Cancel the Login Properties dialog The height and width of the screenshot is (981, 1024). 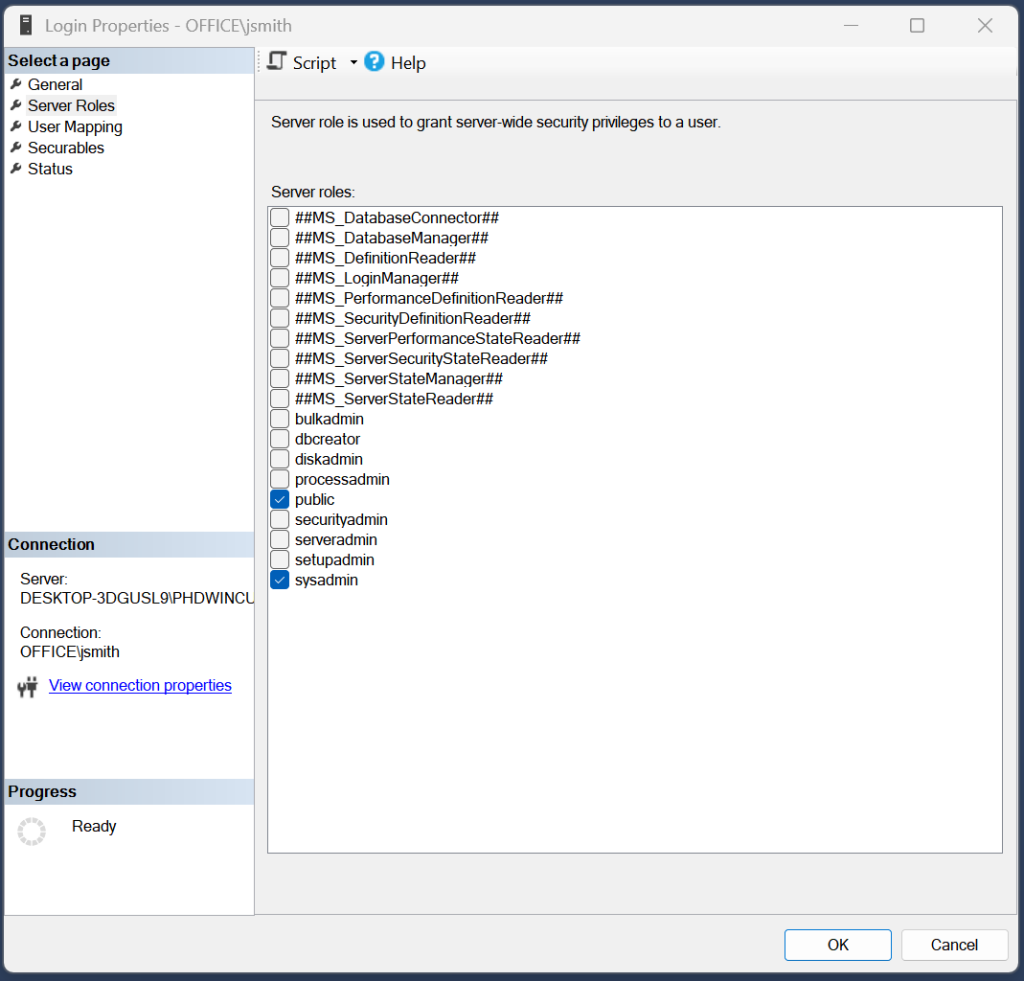(x=954, y=945)
